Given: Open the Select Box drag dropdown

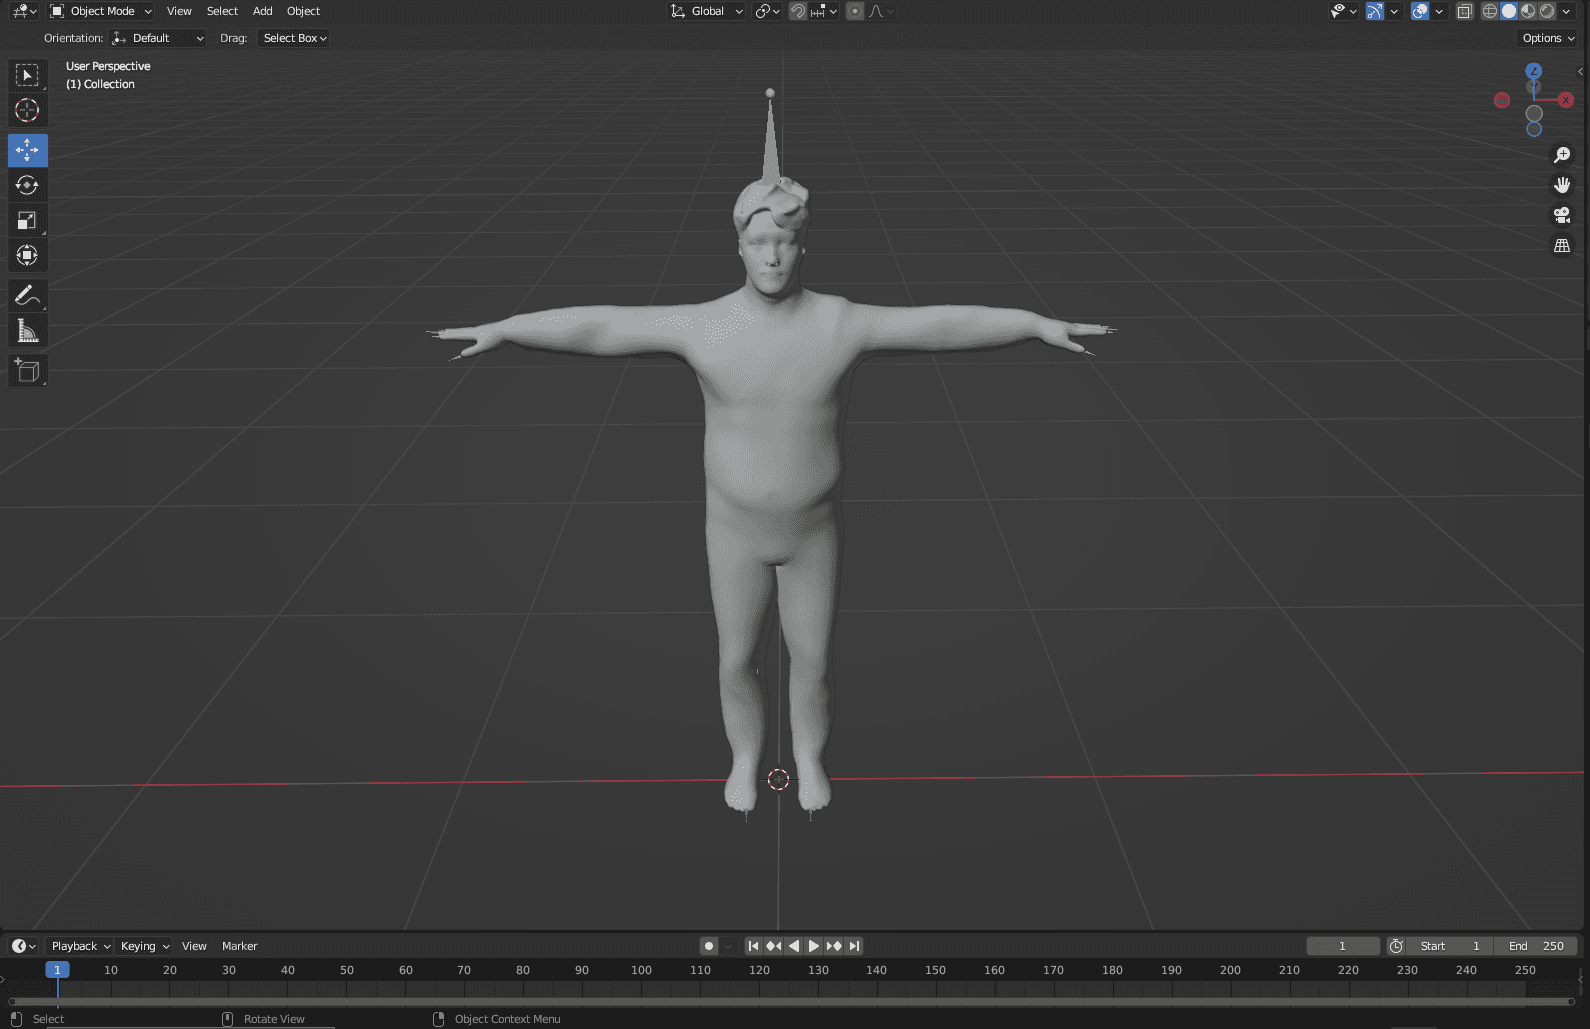Looking at the screenshot, I should [x=294, y=38].
